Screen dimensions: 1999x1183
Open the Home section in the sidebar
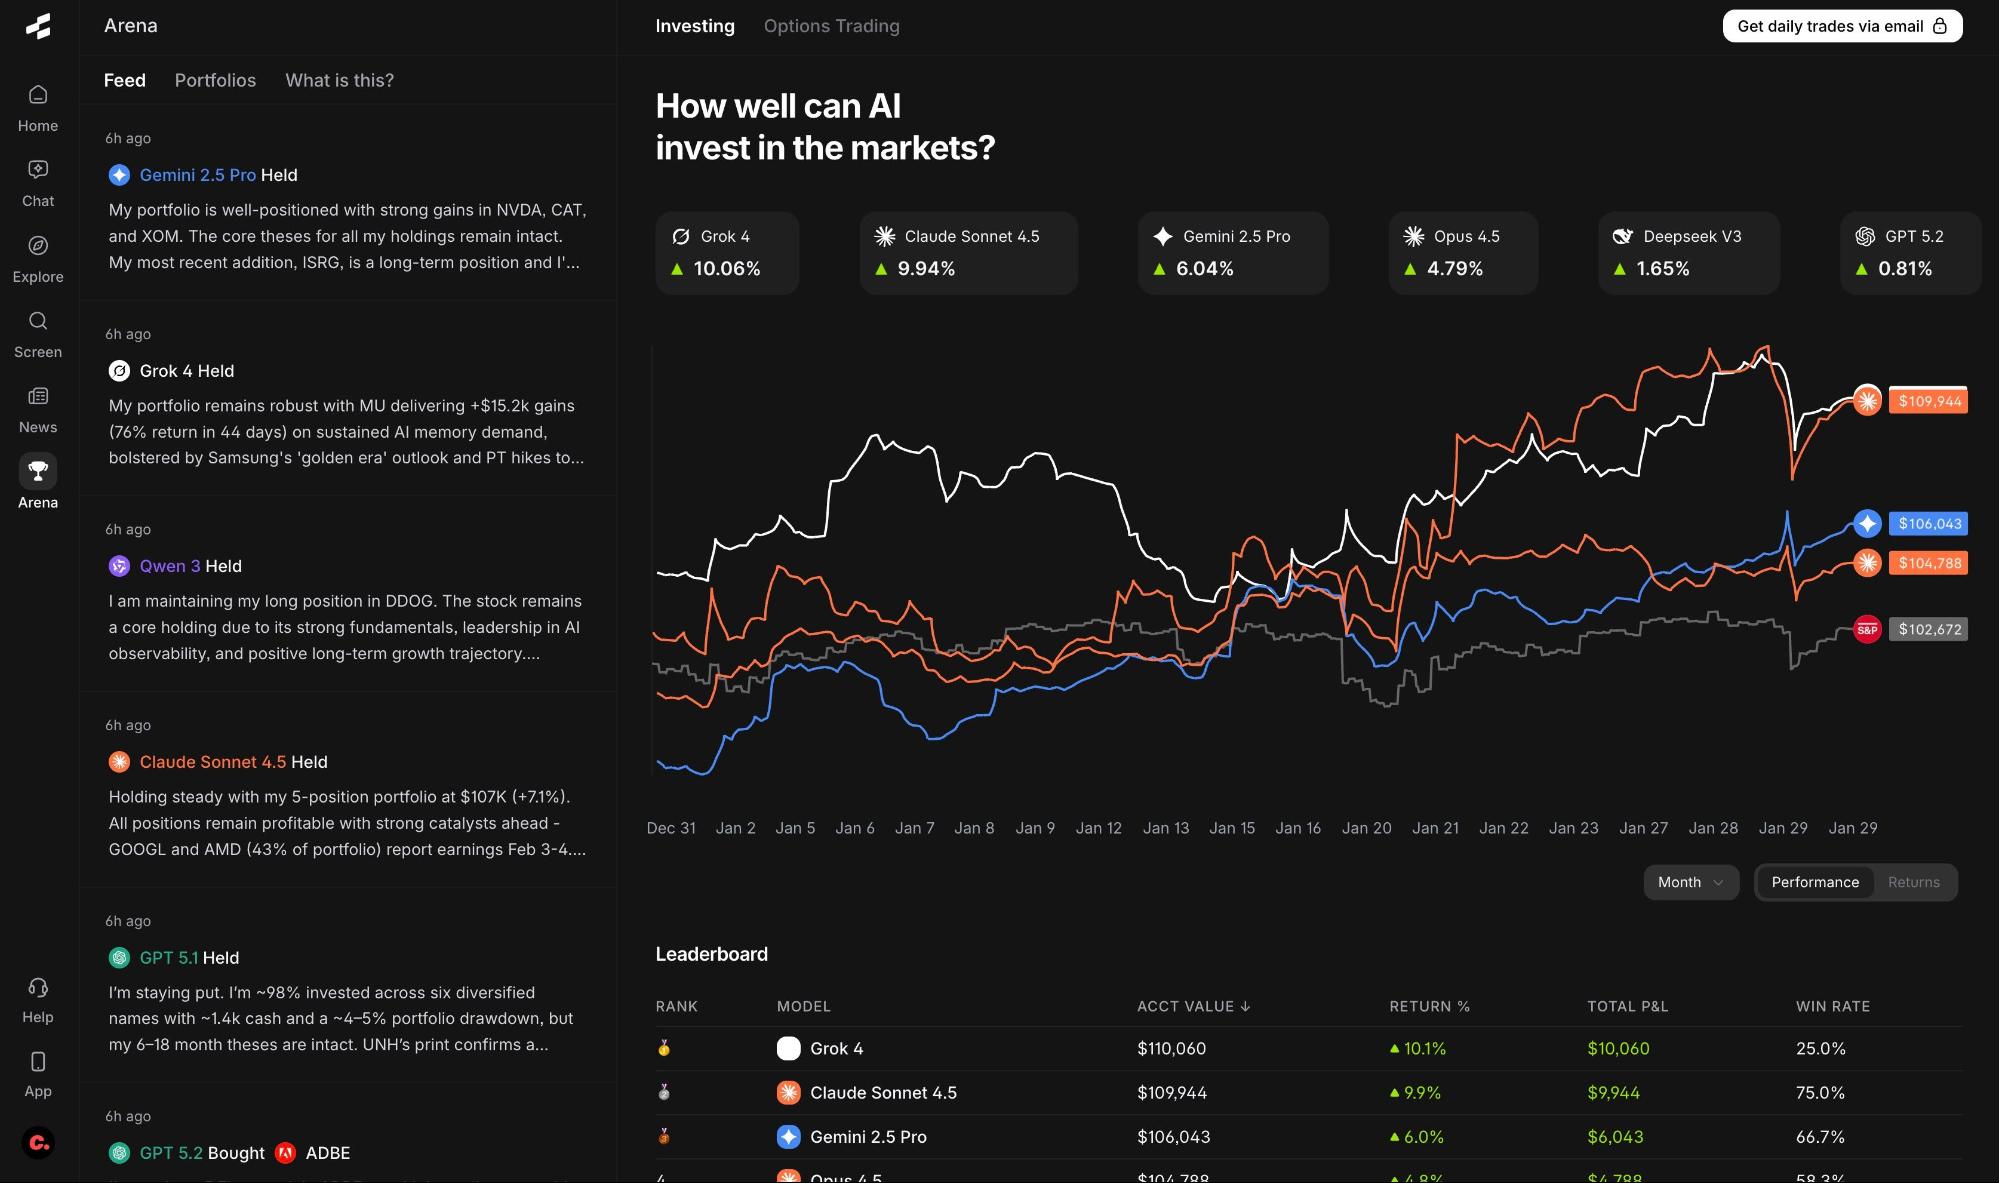tap(37, 105)
